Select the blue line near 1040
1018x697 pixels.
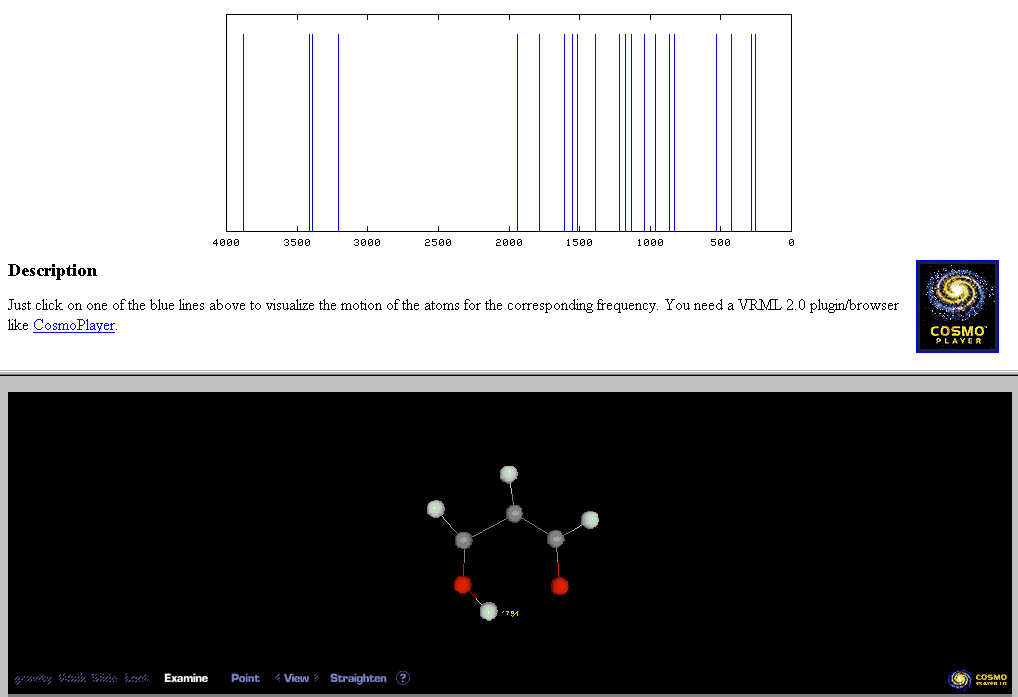(645, 132)
